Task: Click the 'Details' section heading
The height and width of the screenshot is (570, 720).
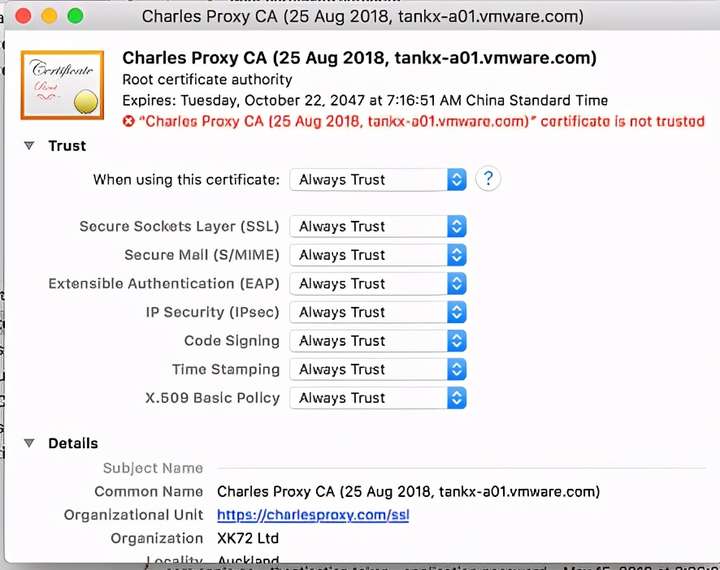Action: pyautogui.click(x=73, y=443)
